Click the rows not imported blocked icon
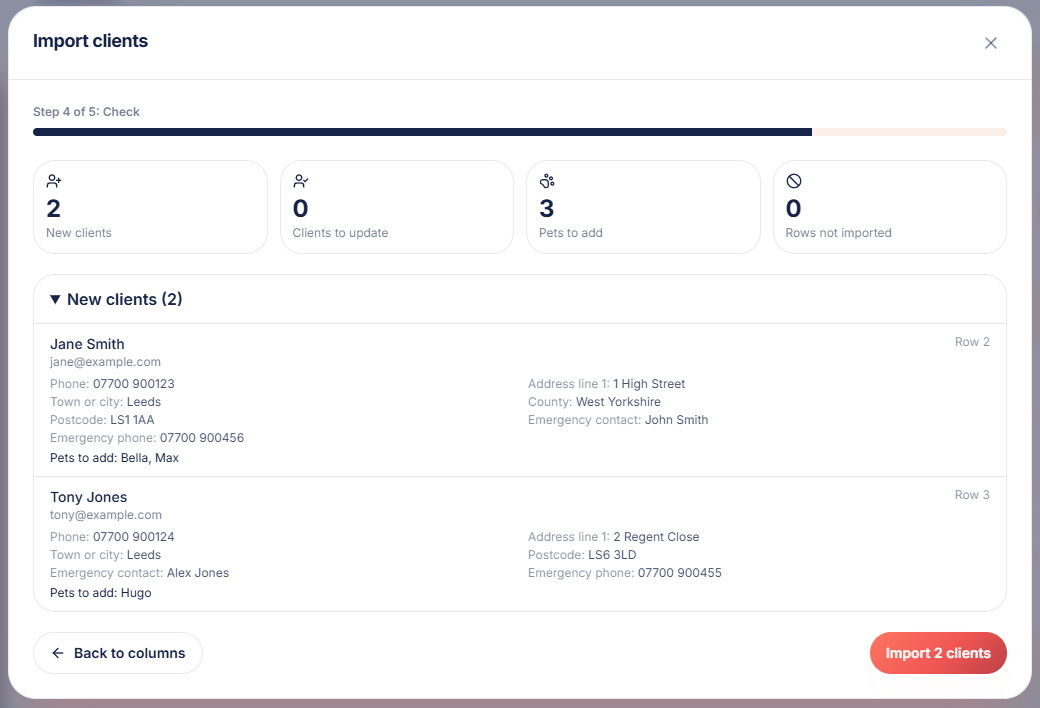1040x708 pixels. coord(793,180)
